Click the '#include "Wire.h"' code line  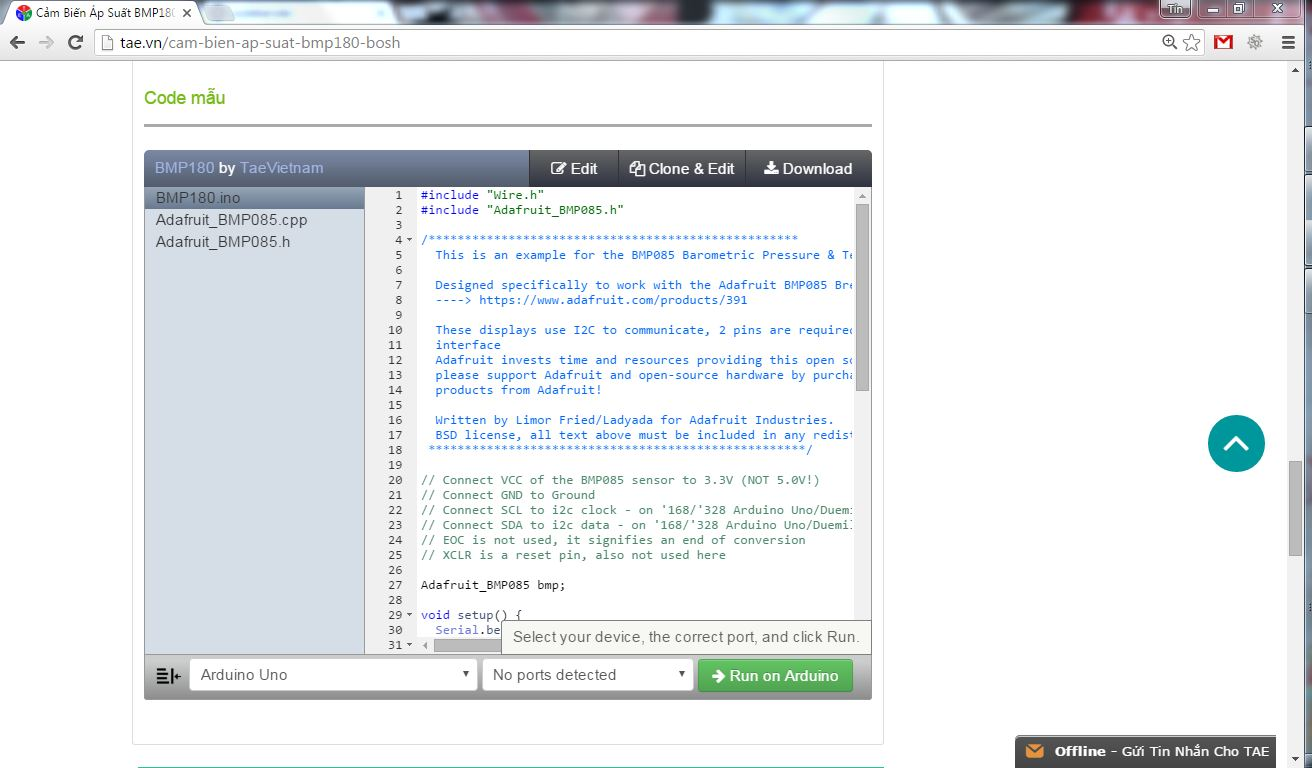(482, 195)
